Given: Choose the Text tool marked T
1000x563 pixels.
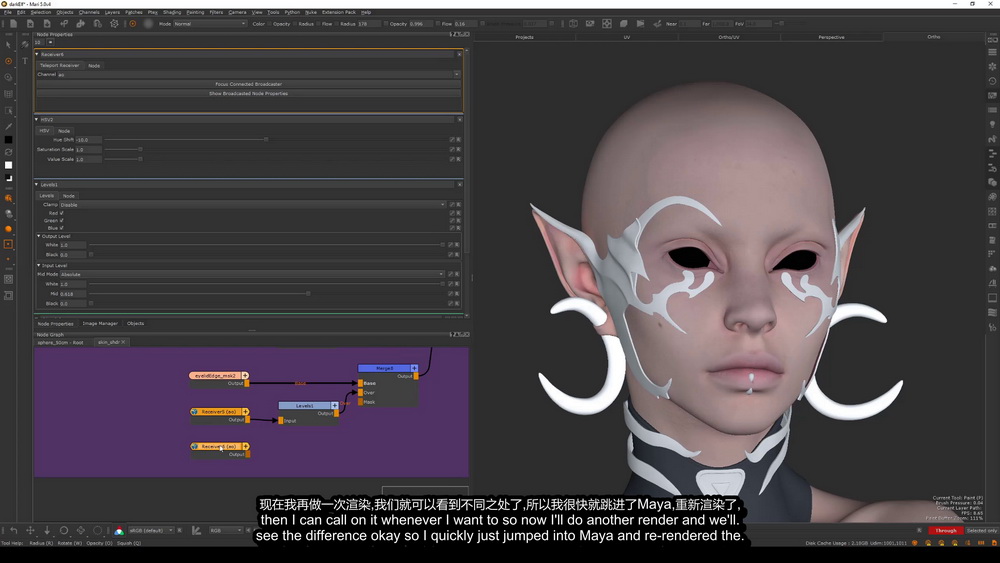Looking at the screenshot, I should (x=25, y=61).
